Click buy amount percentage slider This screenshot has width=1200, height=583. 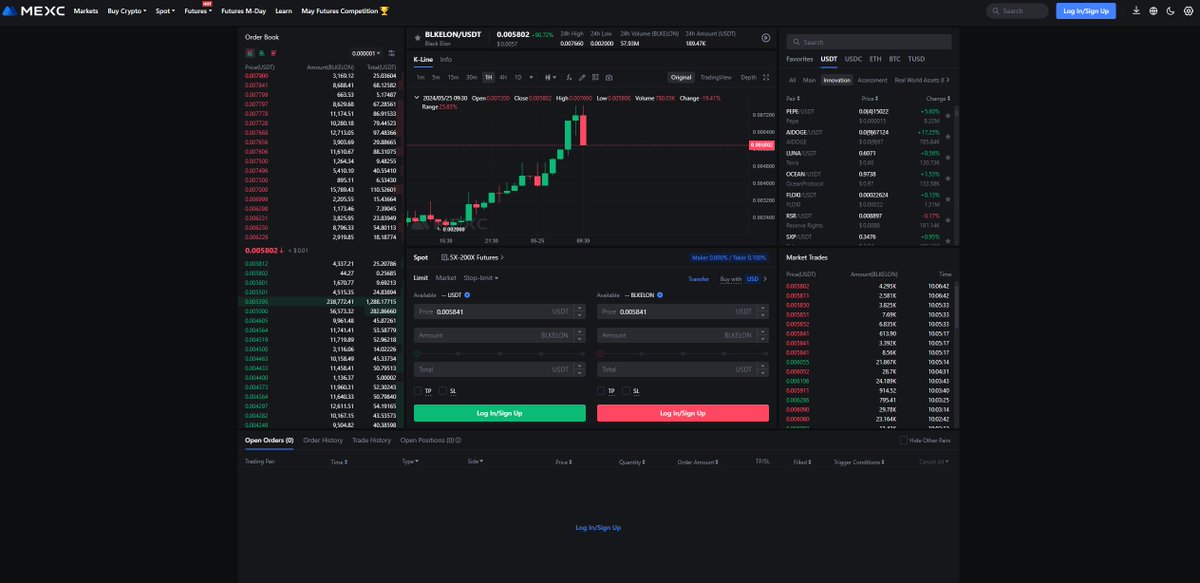pos(500,354)
